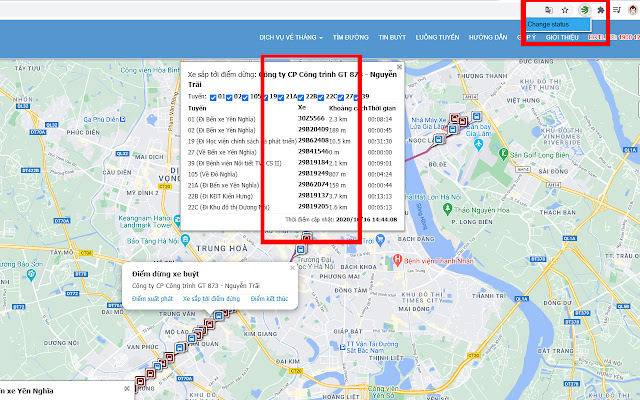
Task: Close the arriving buses popup
Action: pyautogui.click(x=399, y=67)
